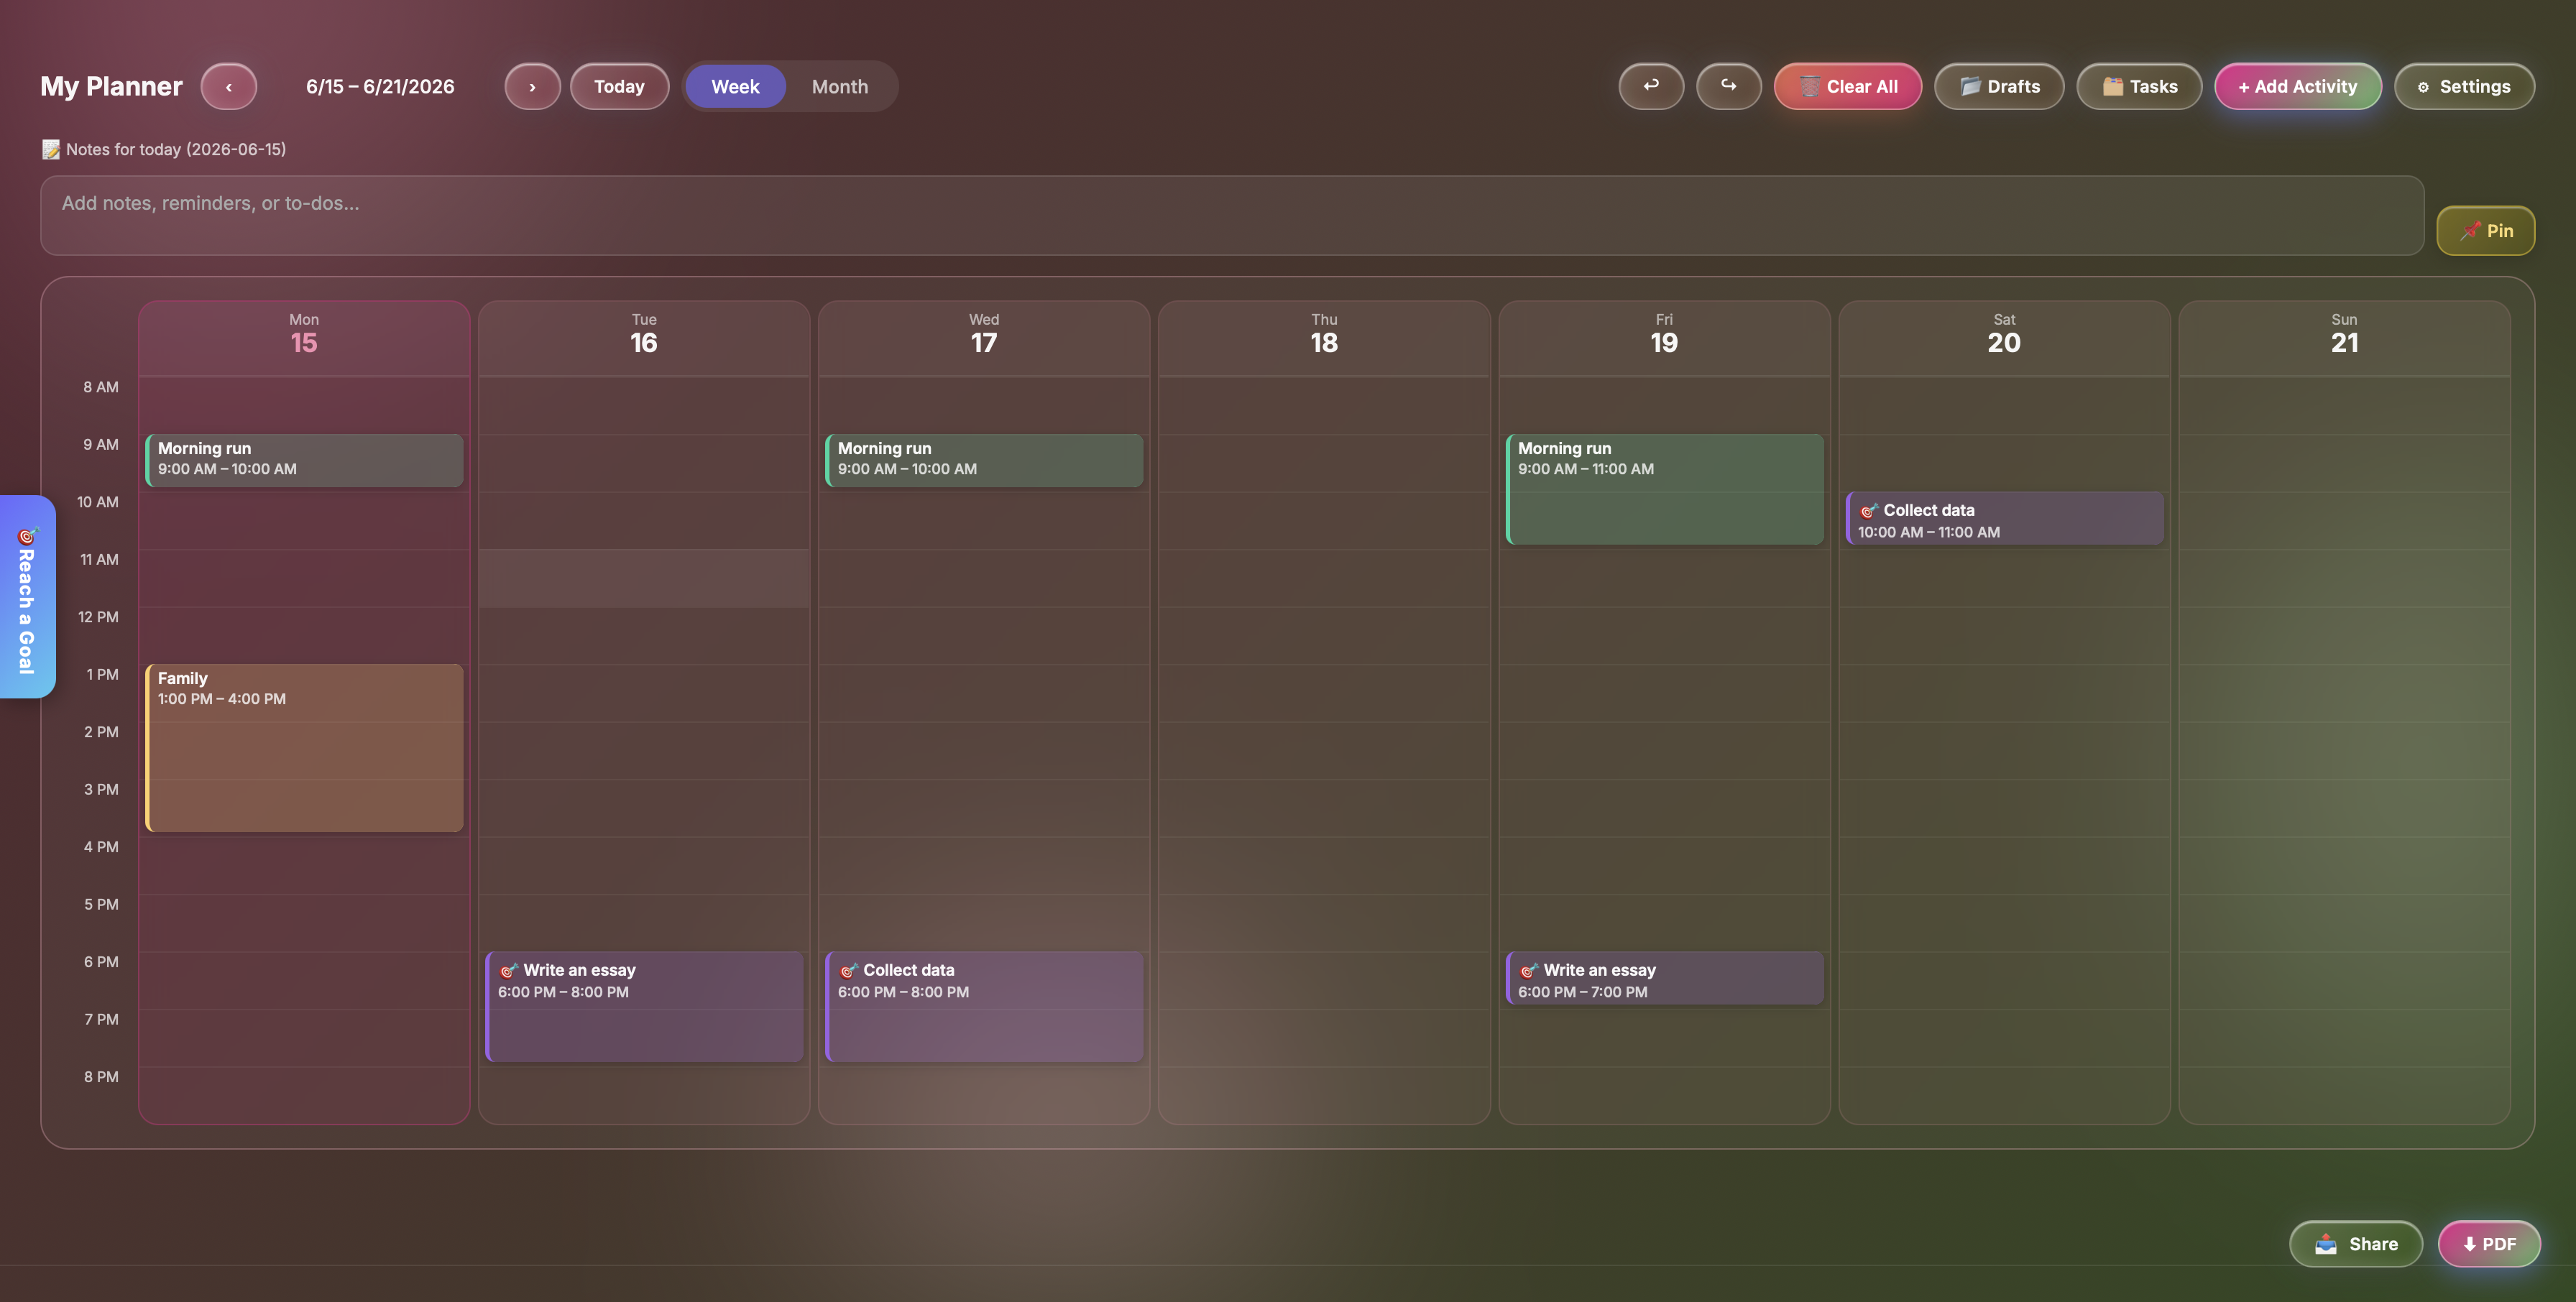Open the Drafts folder
This screenshot has height=1302, width=2576.
pyautogui.click(x=1999, y=87)
